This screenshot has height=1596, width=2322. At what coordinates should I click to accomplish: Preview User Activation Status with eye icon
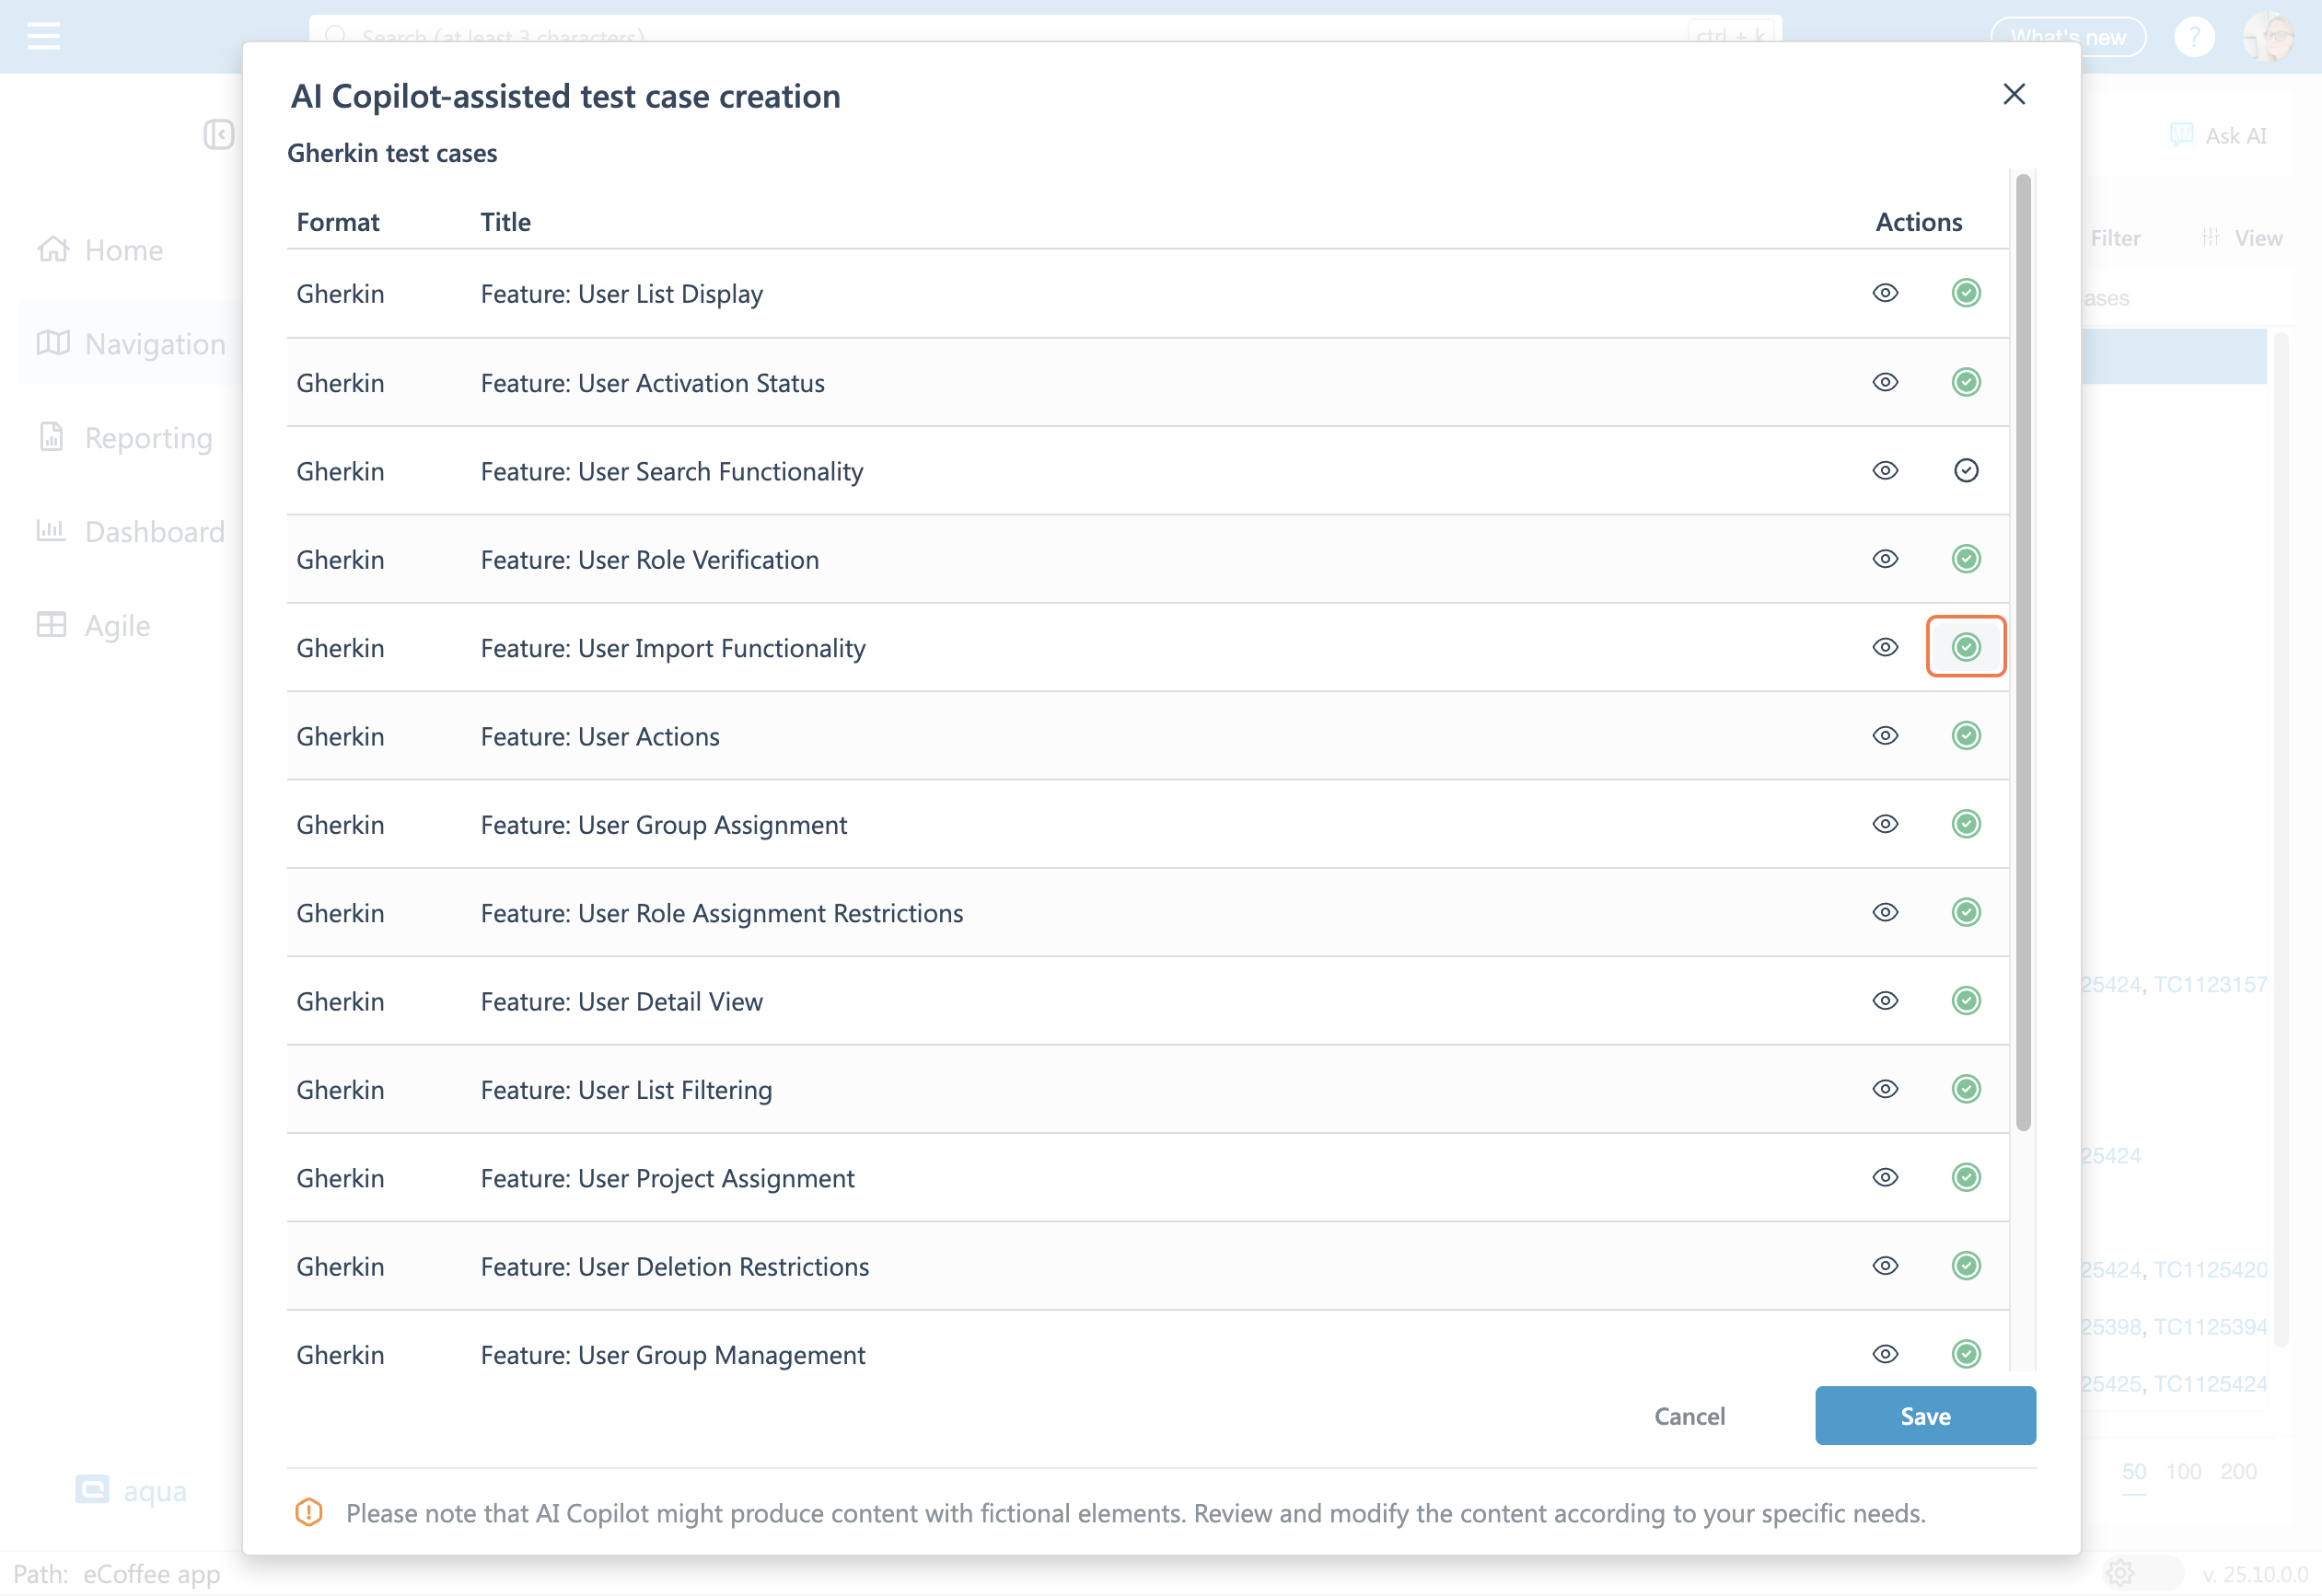point(1885,382)
